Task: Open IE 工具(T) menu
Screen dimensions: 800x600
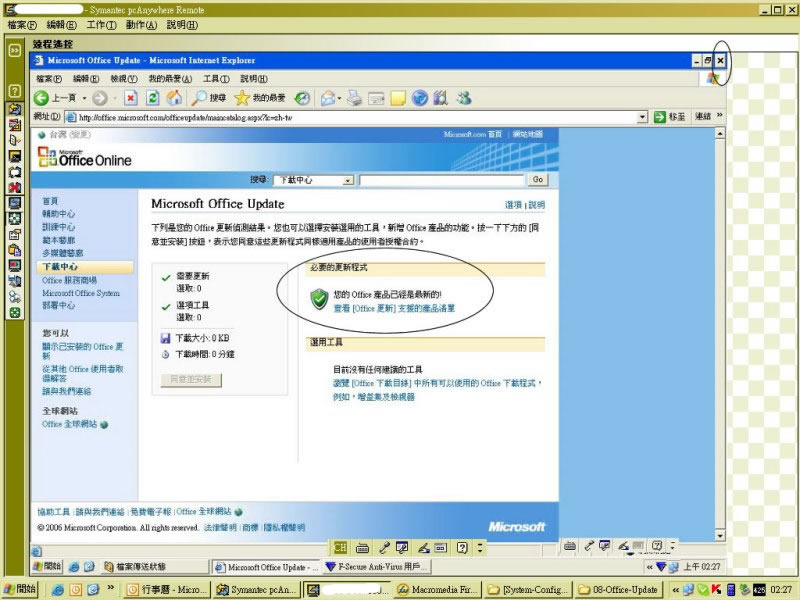Action: [216, 79]
